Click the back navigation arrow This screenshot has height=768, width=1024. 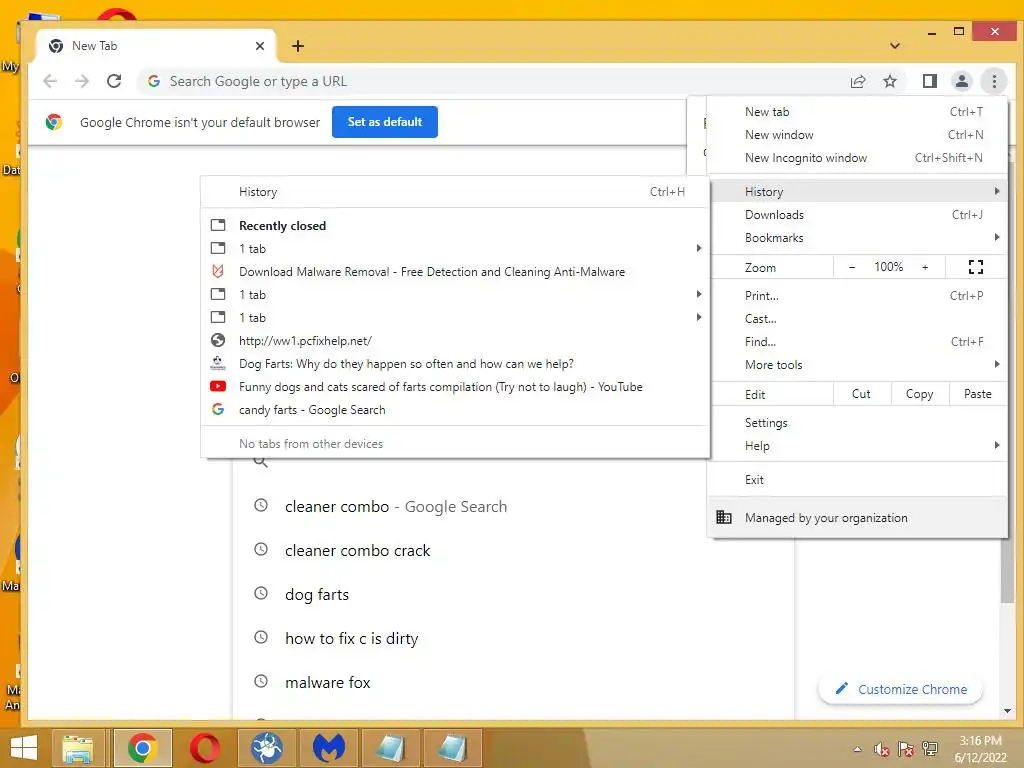point(50,81)
